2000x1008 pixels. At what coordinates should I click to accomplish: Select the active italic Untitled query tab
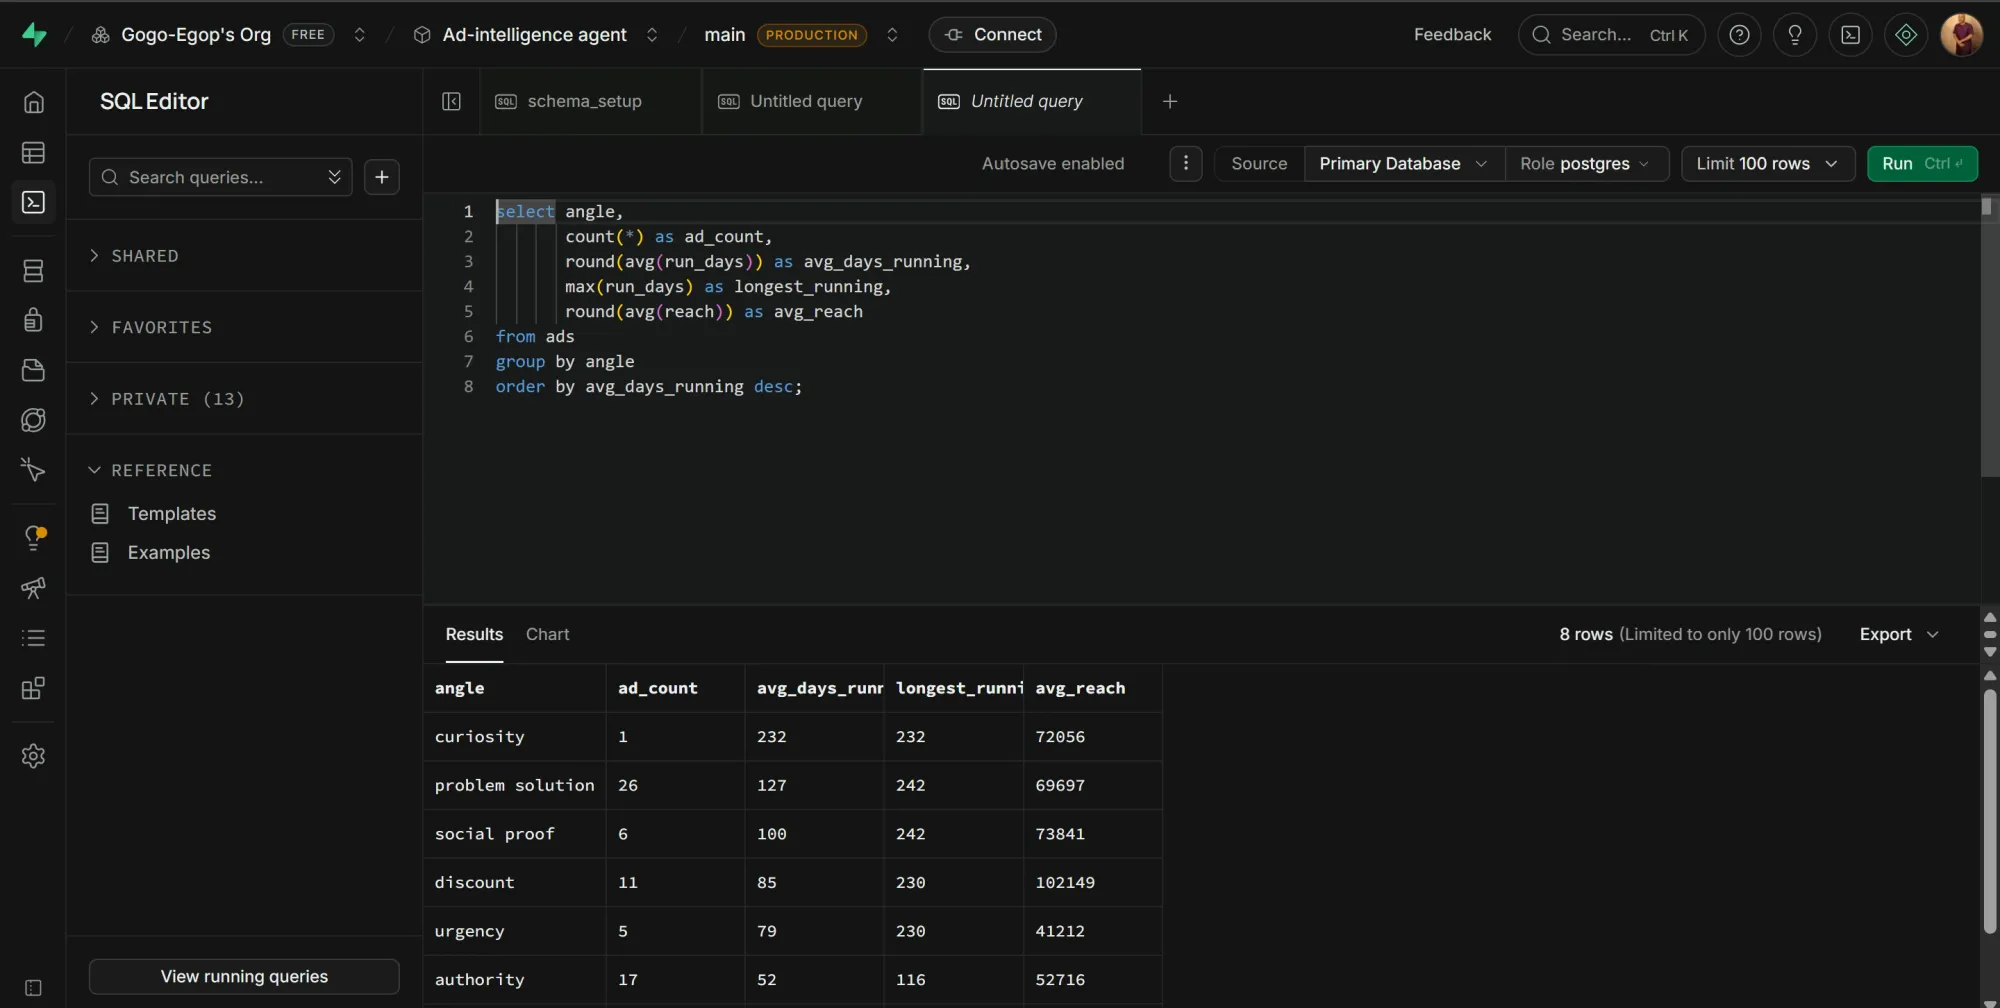(x=1031, y=102)
